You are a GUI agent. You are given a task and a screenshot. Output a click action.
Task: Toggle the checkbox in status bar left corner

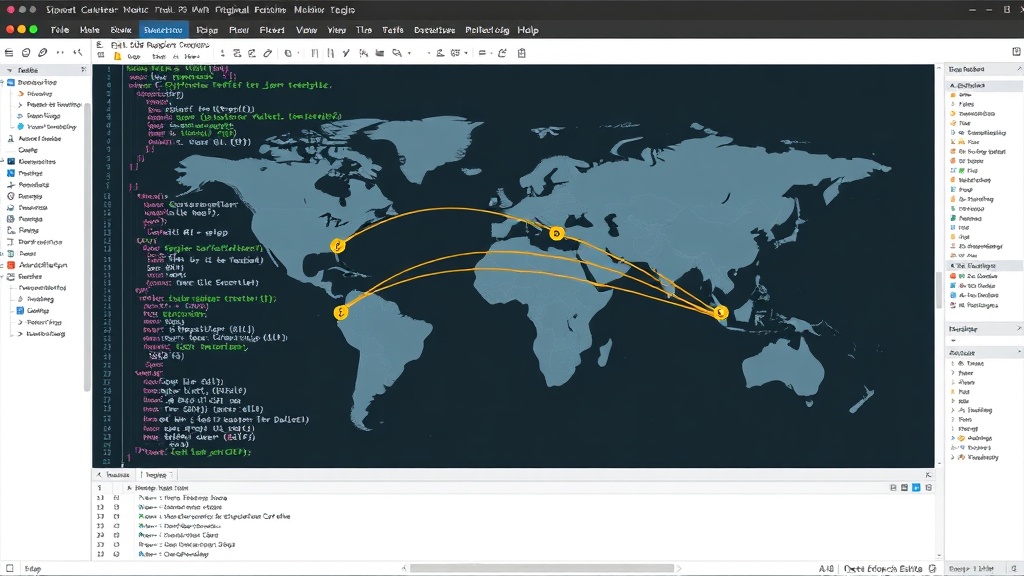pos(10,568)
